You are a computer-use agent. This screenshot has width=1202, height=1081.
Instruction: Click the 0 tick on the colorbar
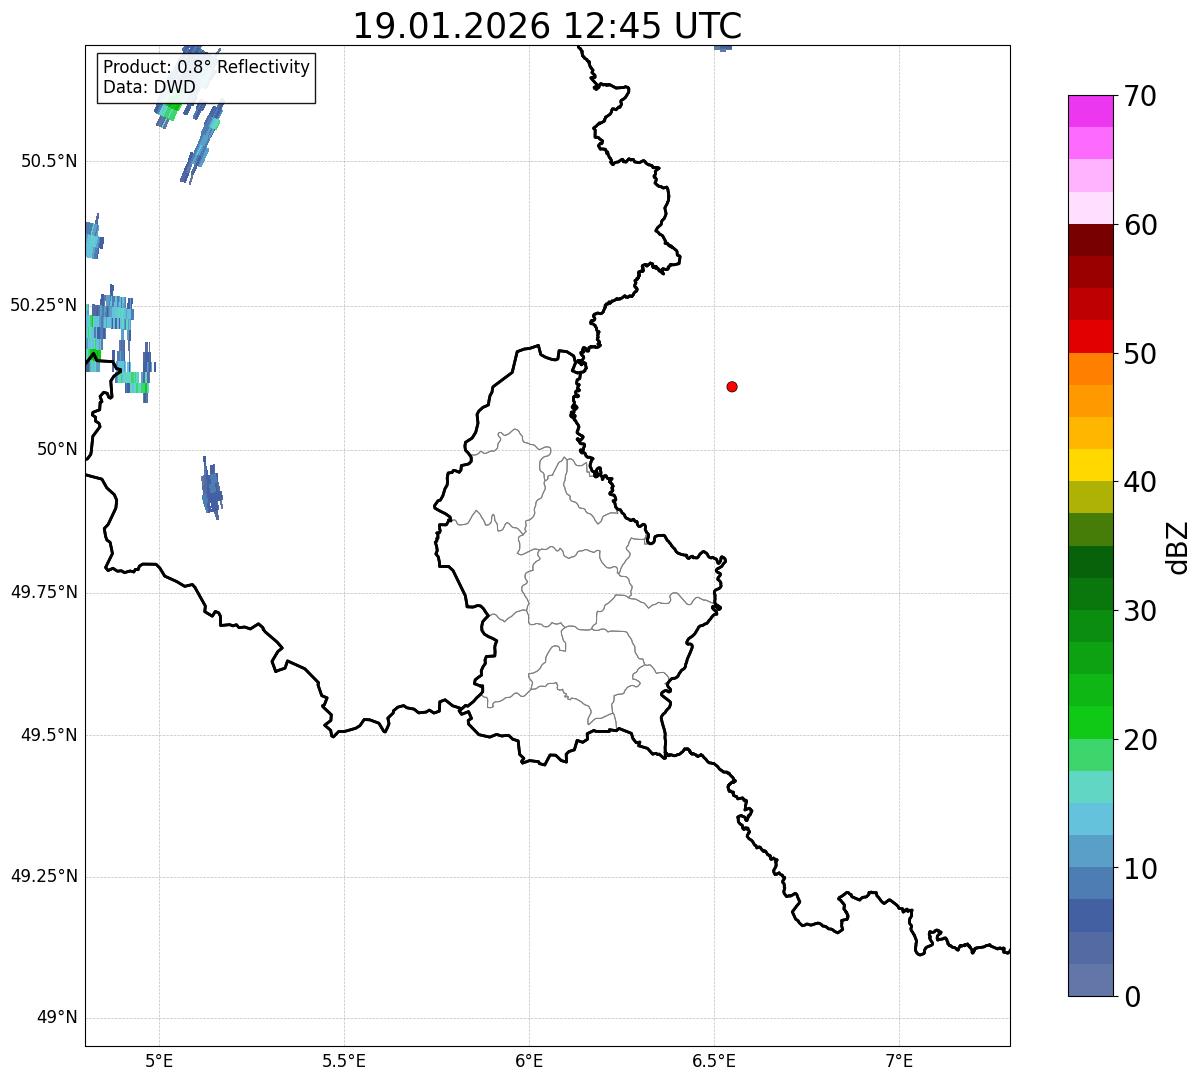click(x=1131, y=997)
